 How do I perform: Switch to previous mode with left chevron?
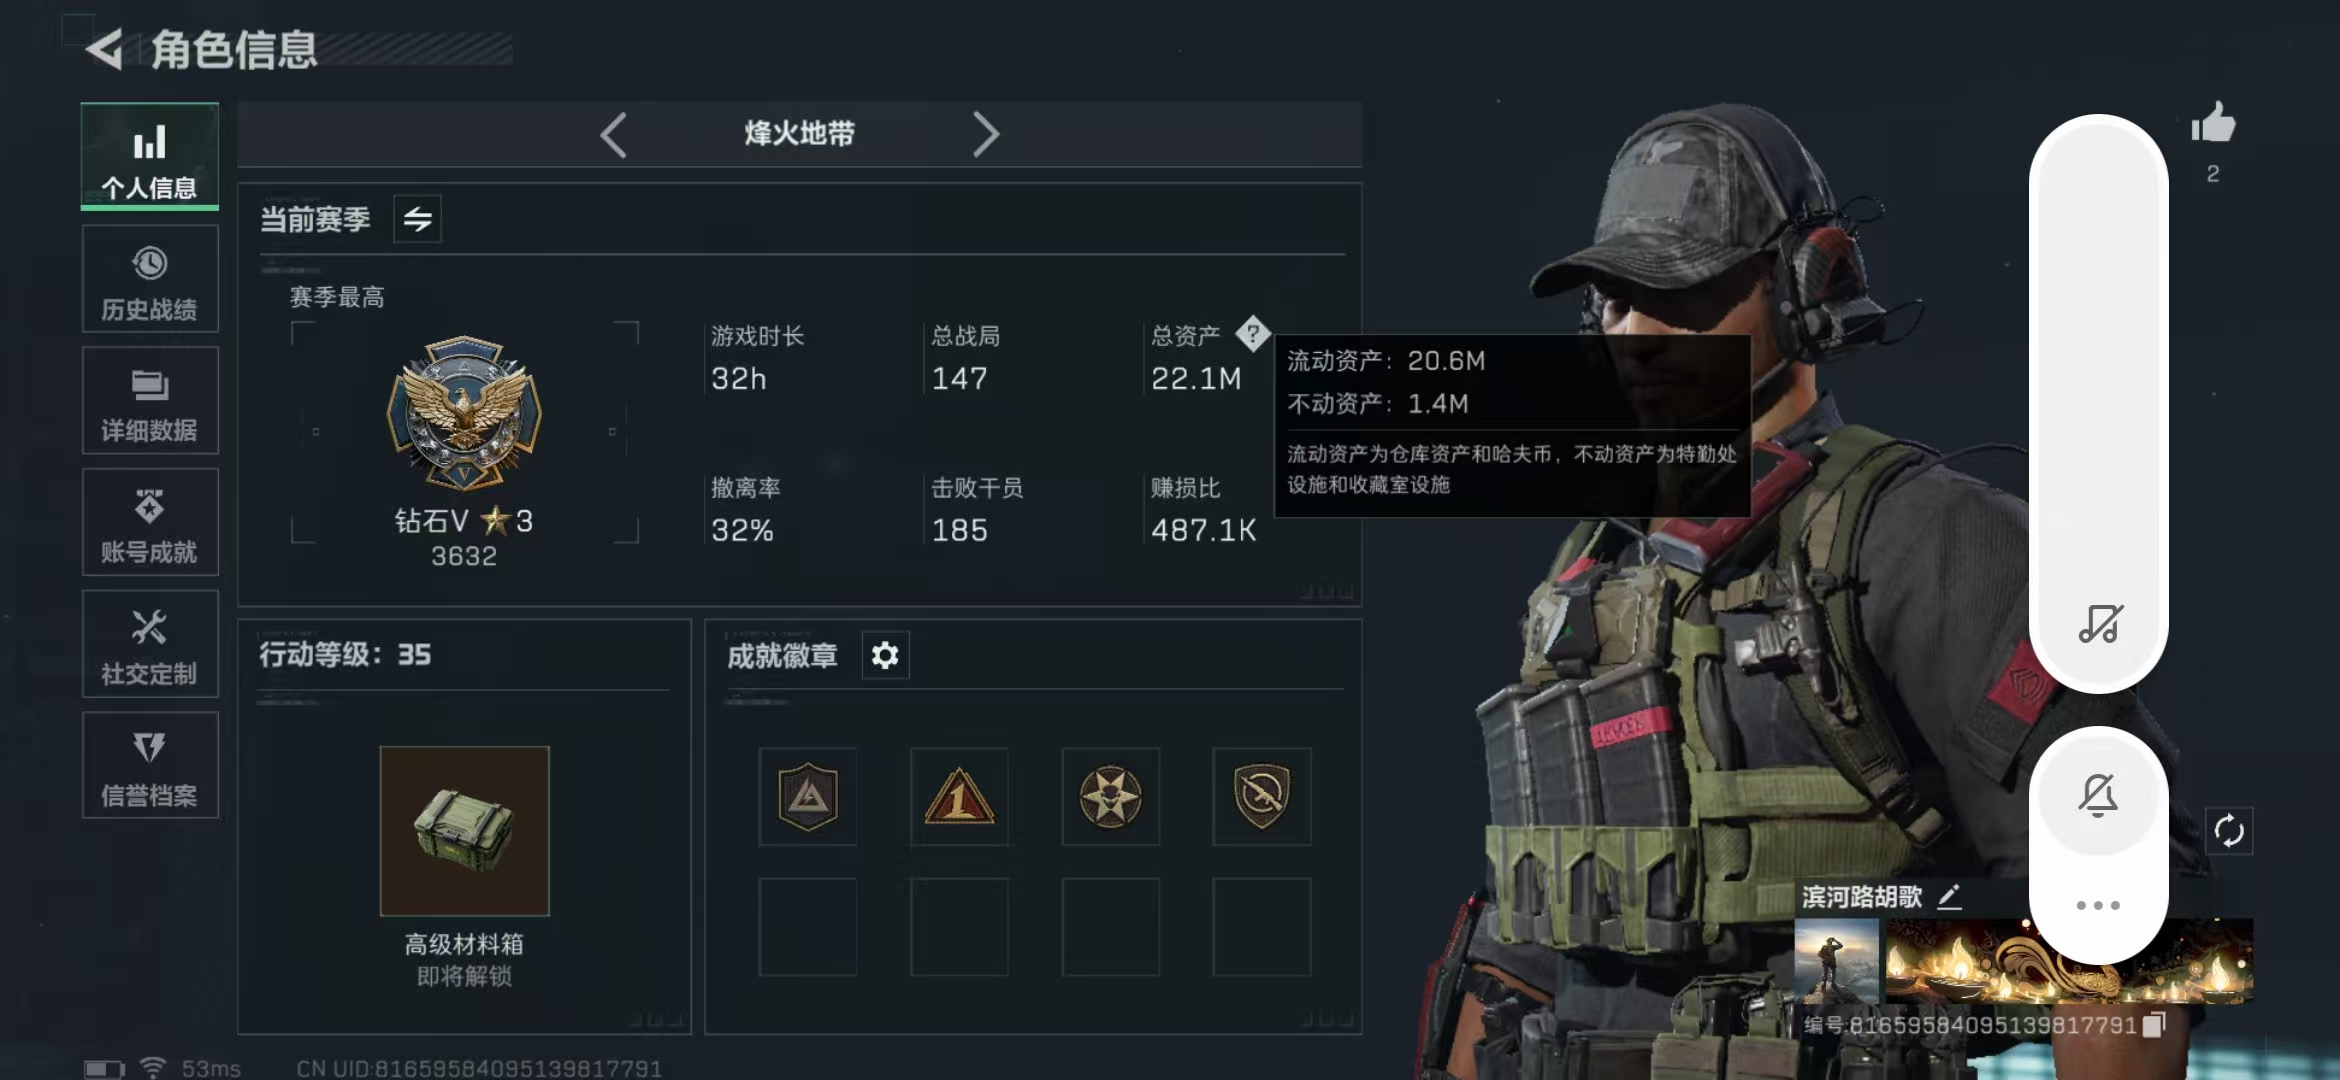pos(613,134)
